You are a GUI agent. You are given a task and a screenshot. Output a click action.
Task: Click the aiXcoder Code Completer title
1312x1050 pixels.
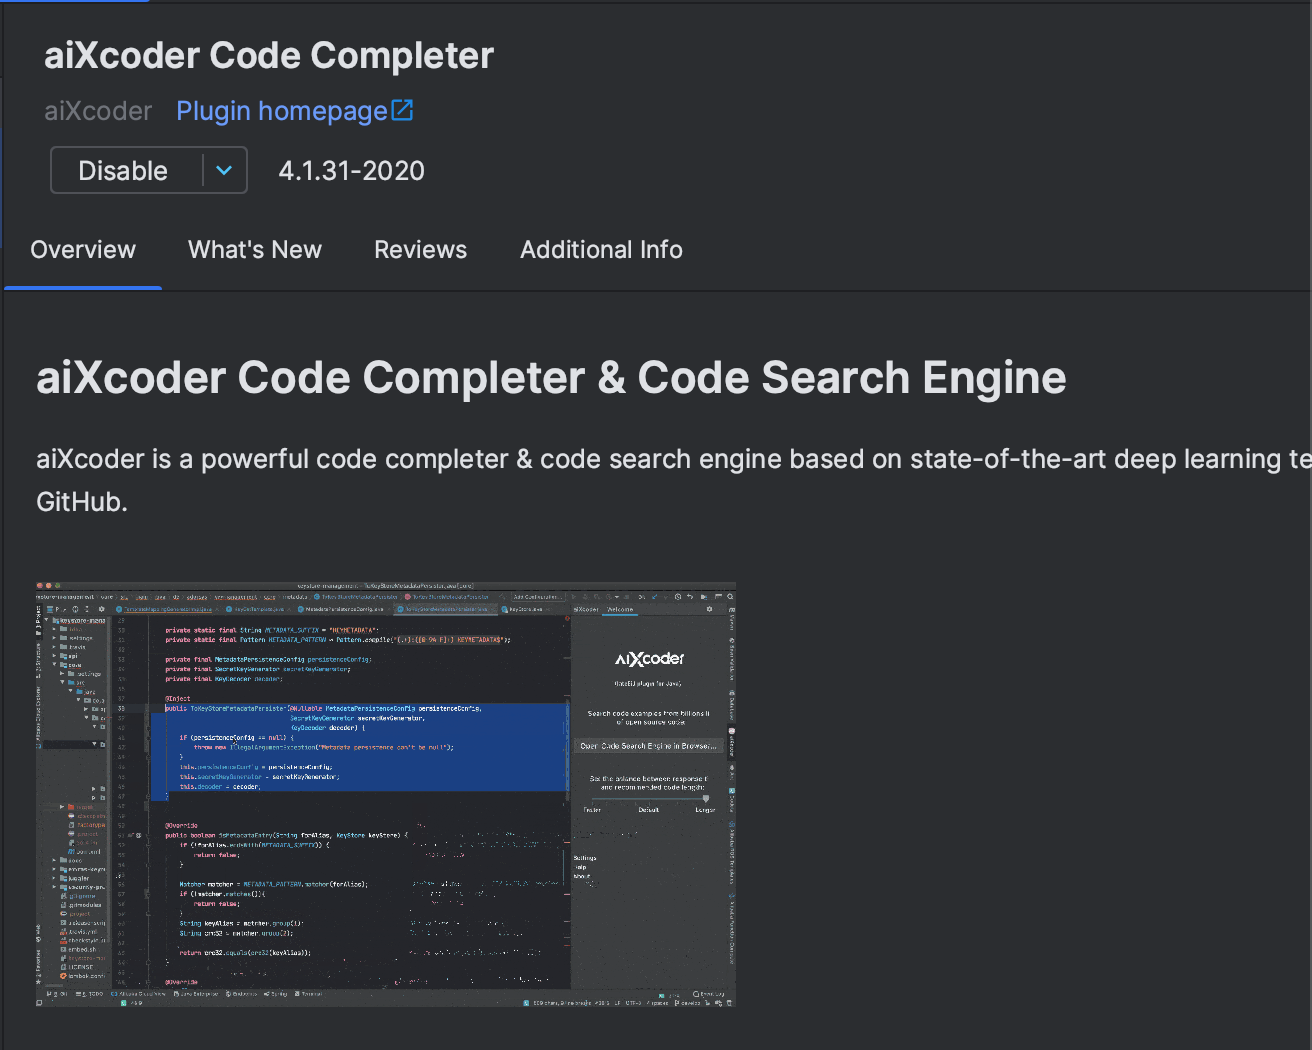coord(269,56)
